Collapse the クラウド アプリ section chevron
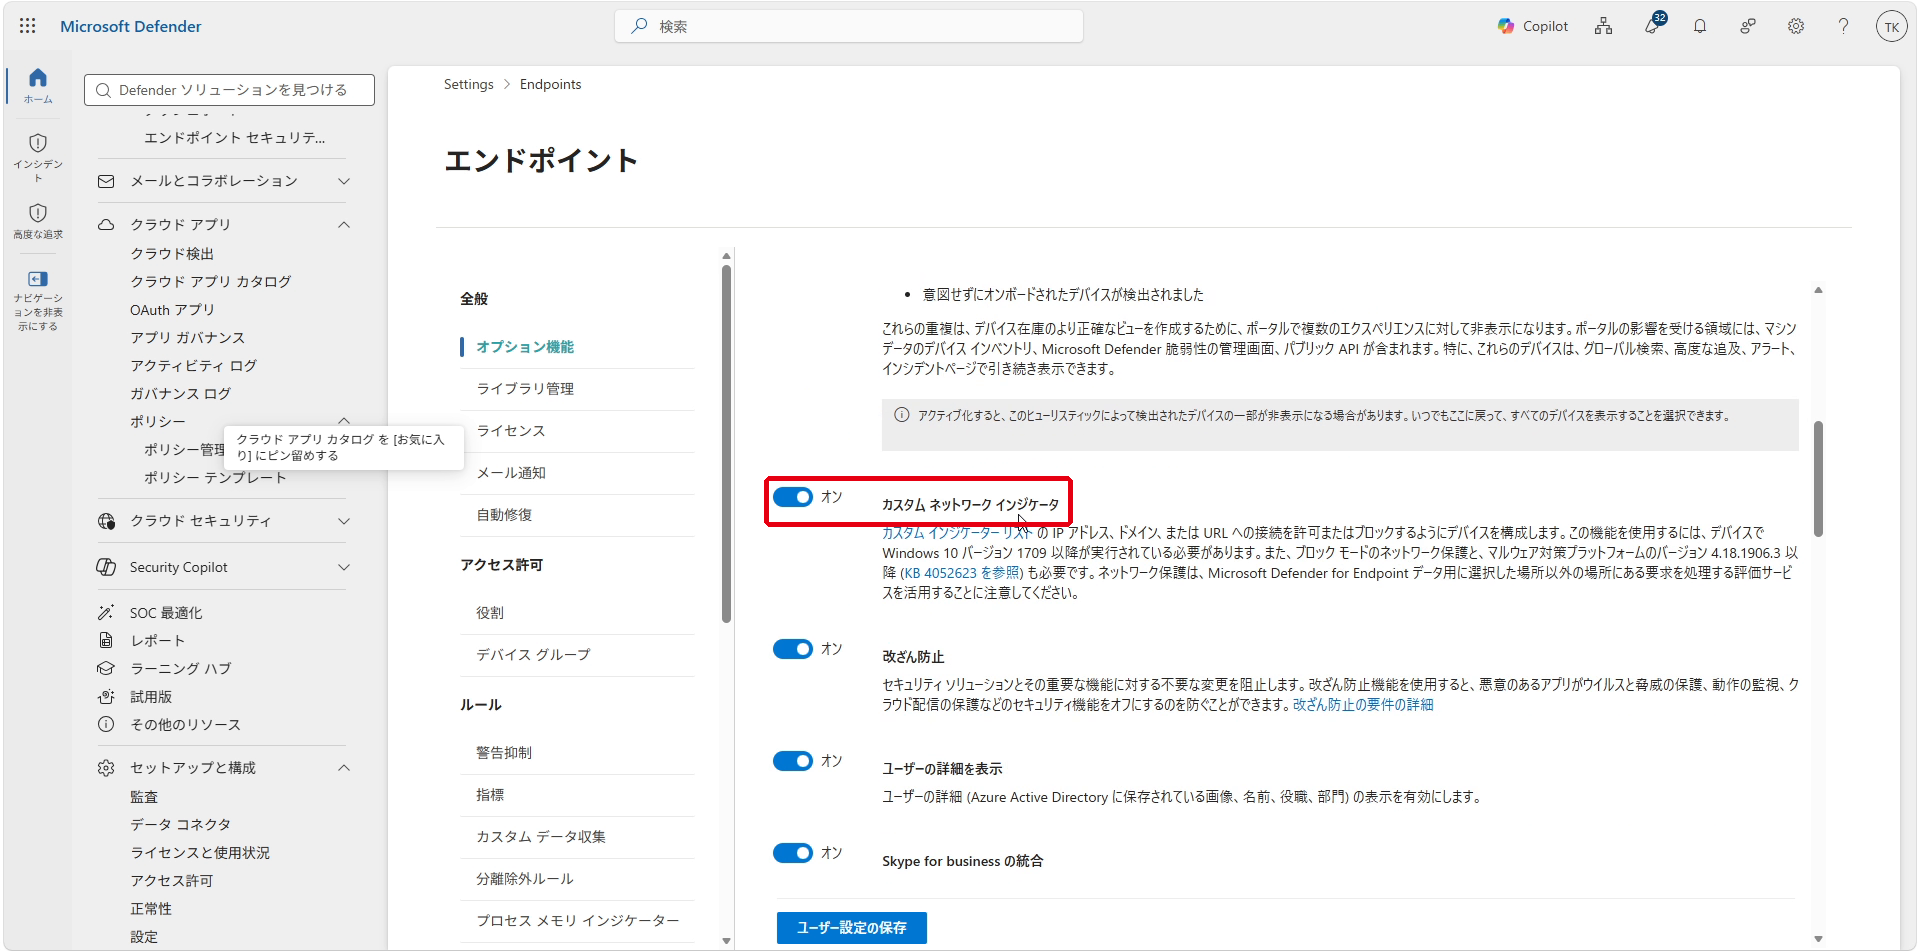1920x951 pixels. [x=344, y=224]
